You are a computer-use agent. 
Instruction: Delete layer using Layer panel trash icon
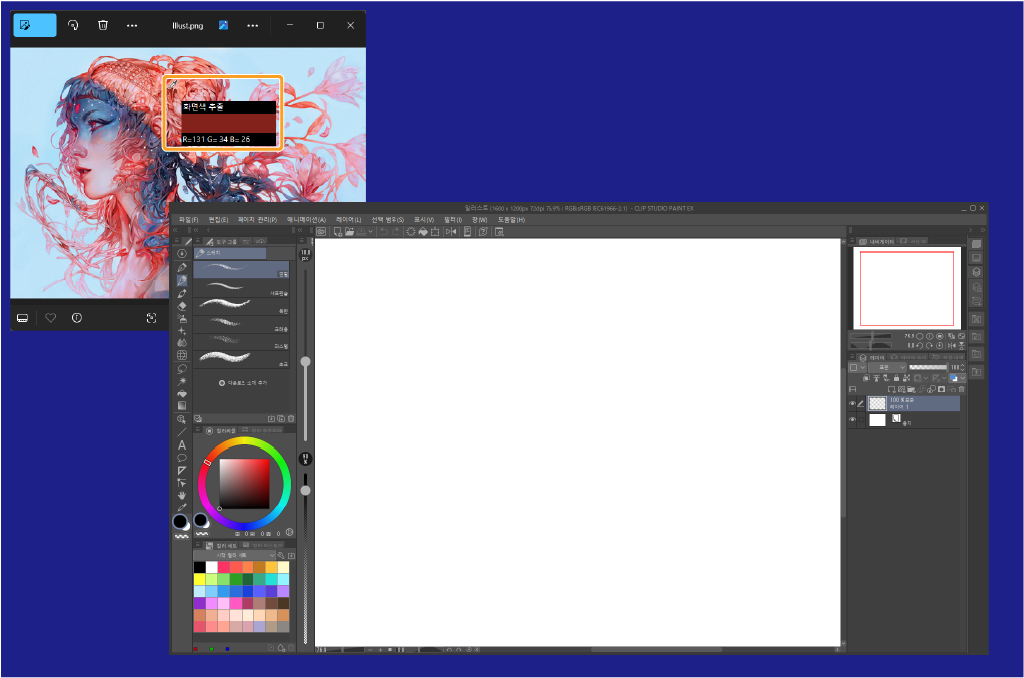tap(961, 389)
